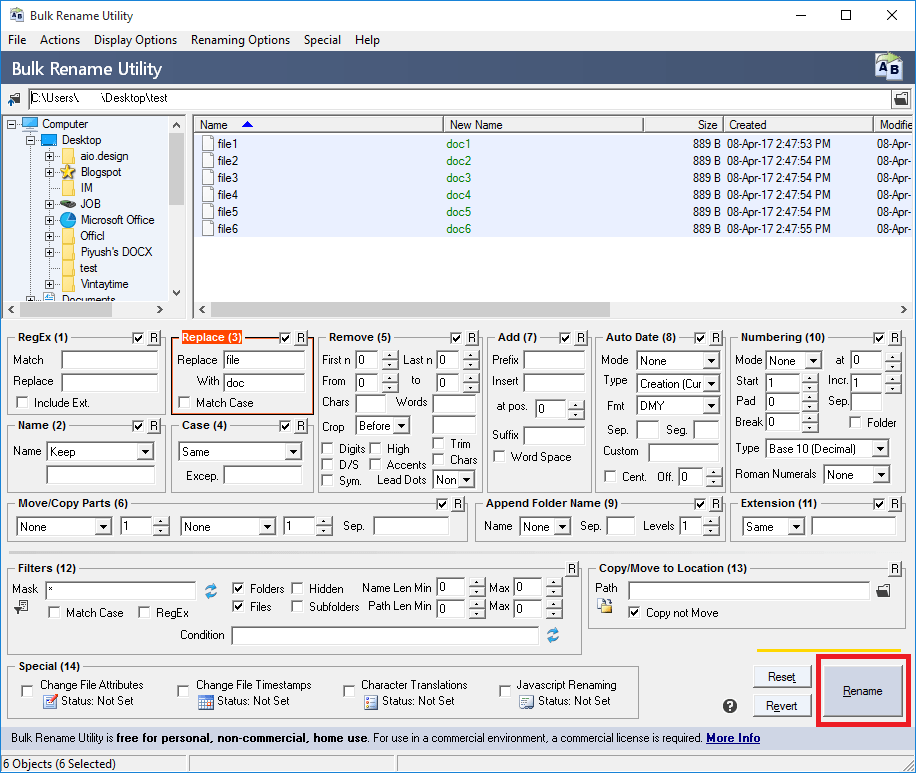Image resolution: width=916 pixels, height=773 pixels.
Task: Enable Digits removal checkbox
Action: (328, 449)
